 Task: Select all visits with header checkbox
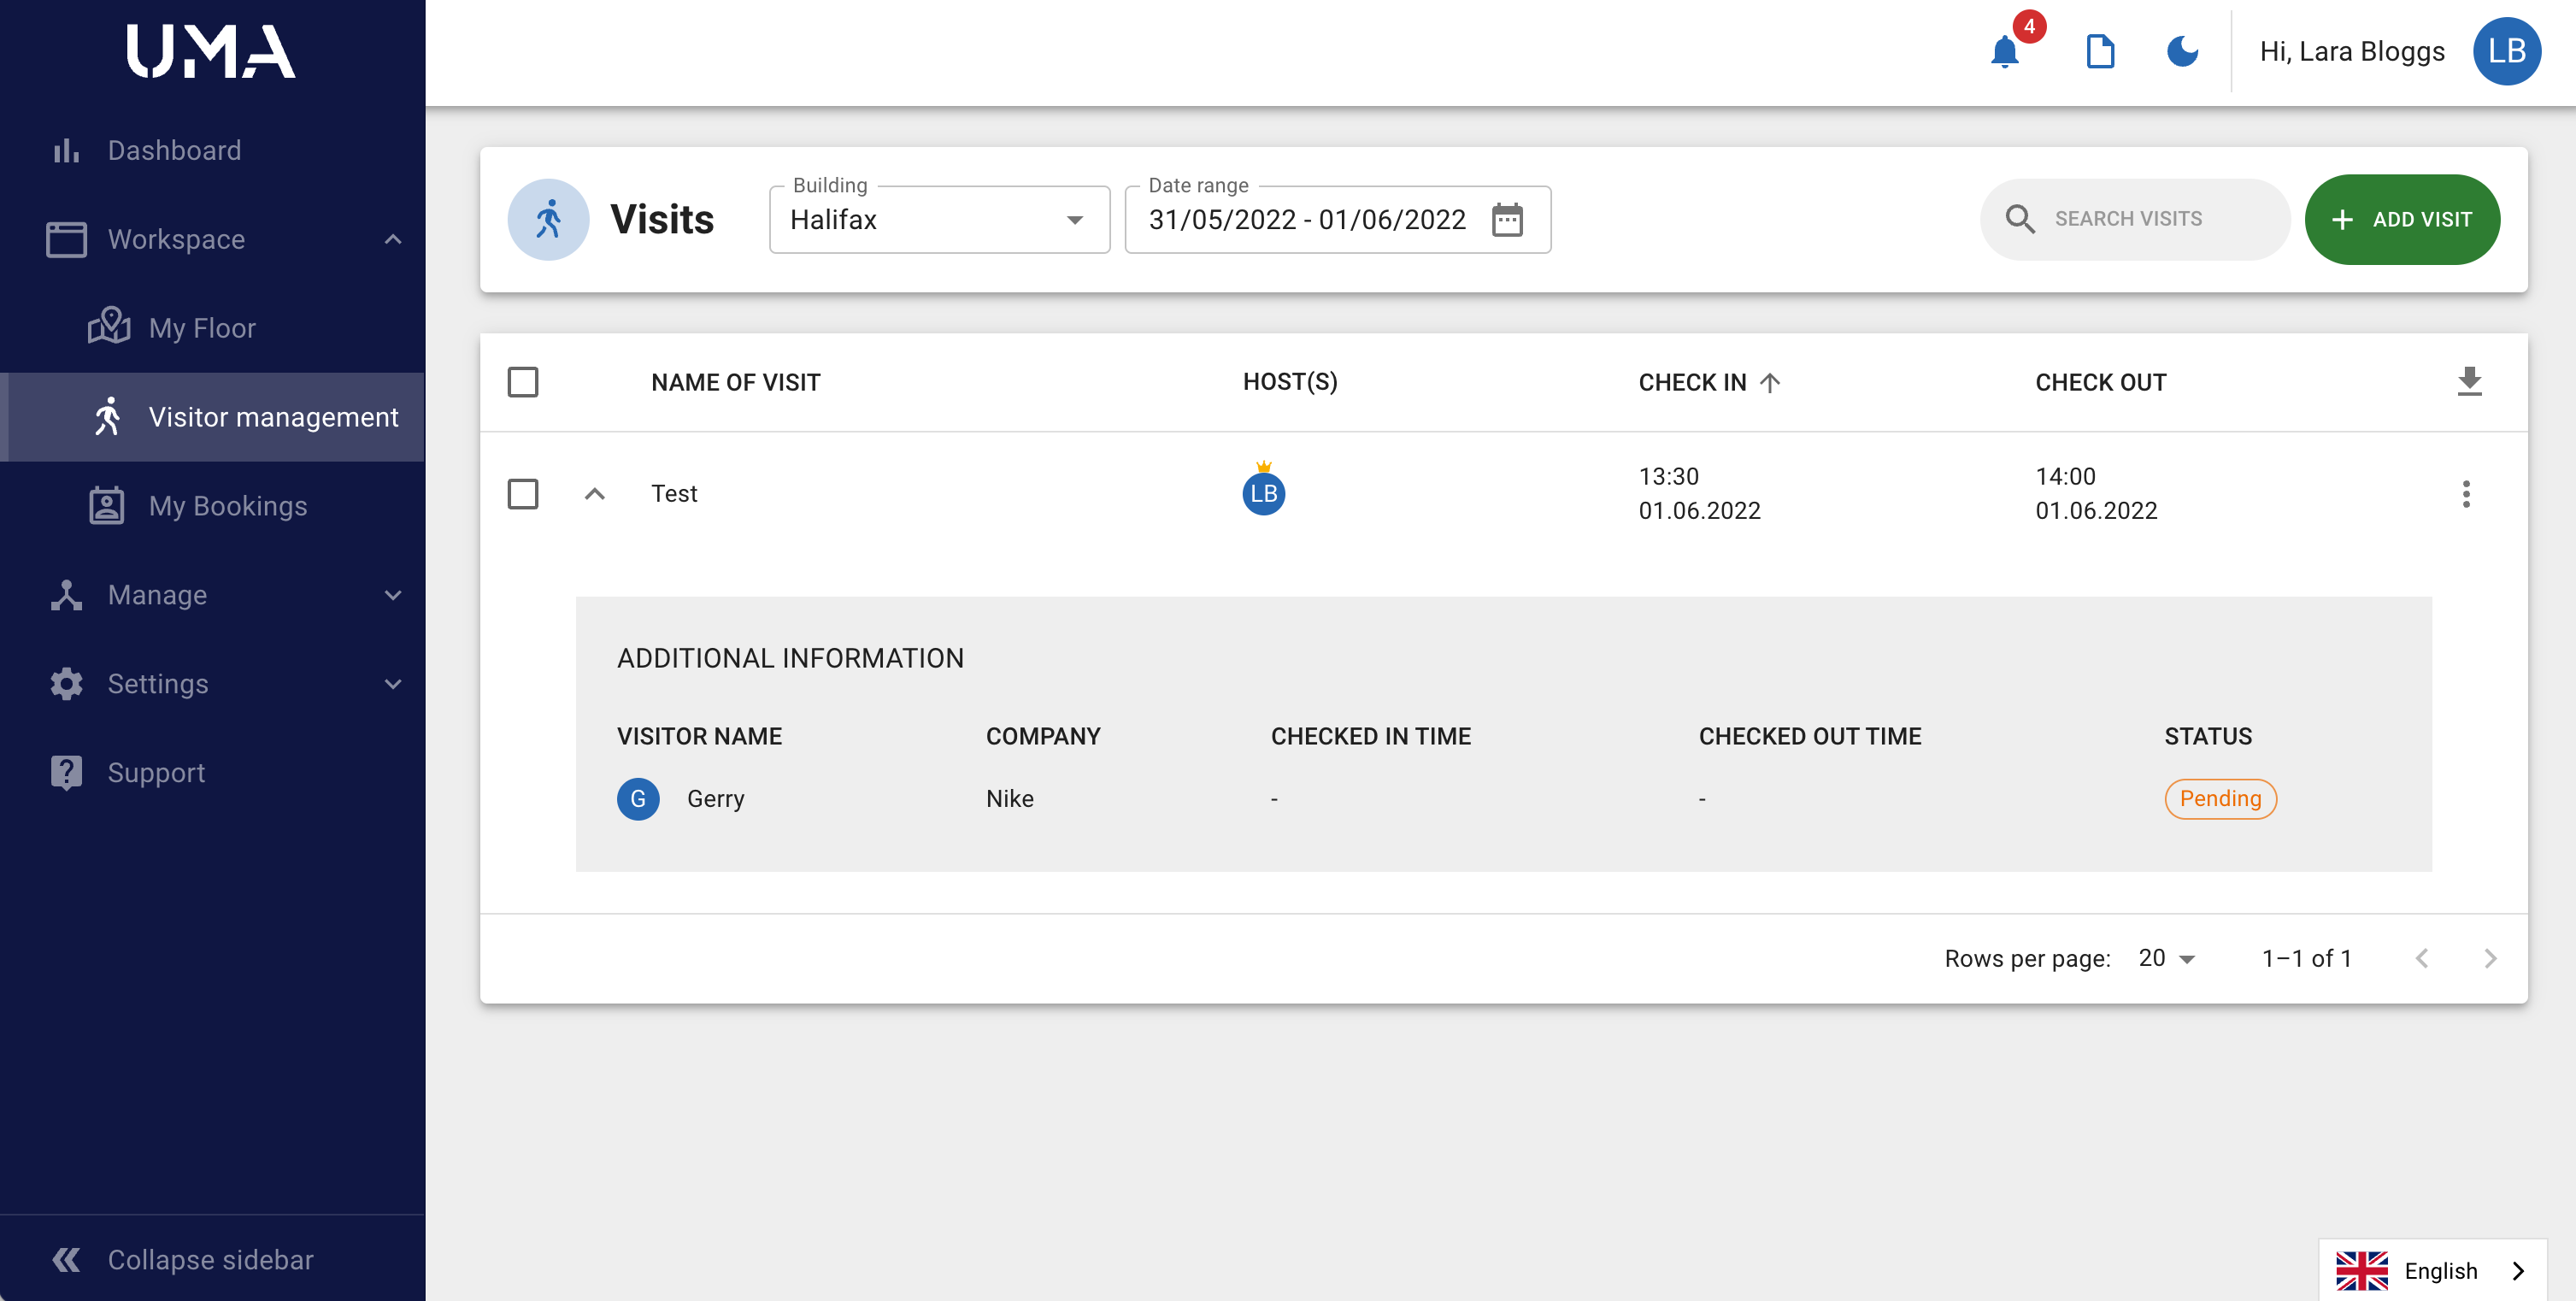[523, 382]
